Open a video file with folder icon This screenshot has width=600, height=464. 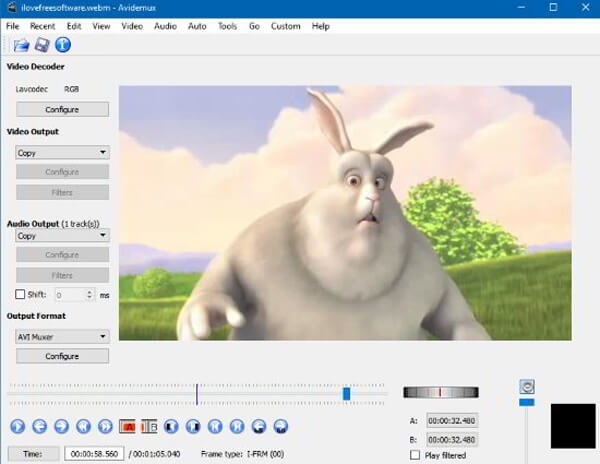click(21, 45)
